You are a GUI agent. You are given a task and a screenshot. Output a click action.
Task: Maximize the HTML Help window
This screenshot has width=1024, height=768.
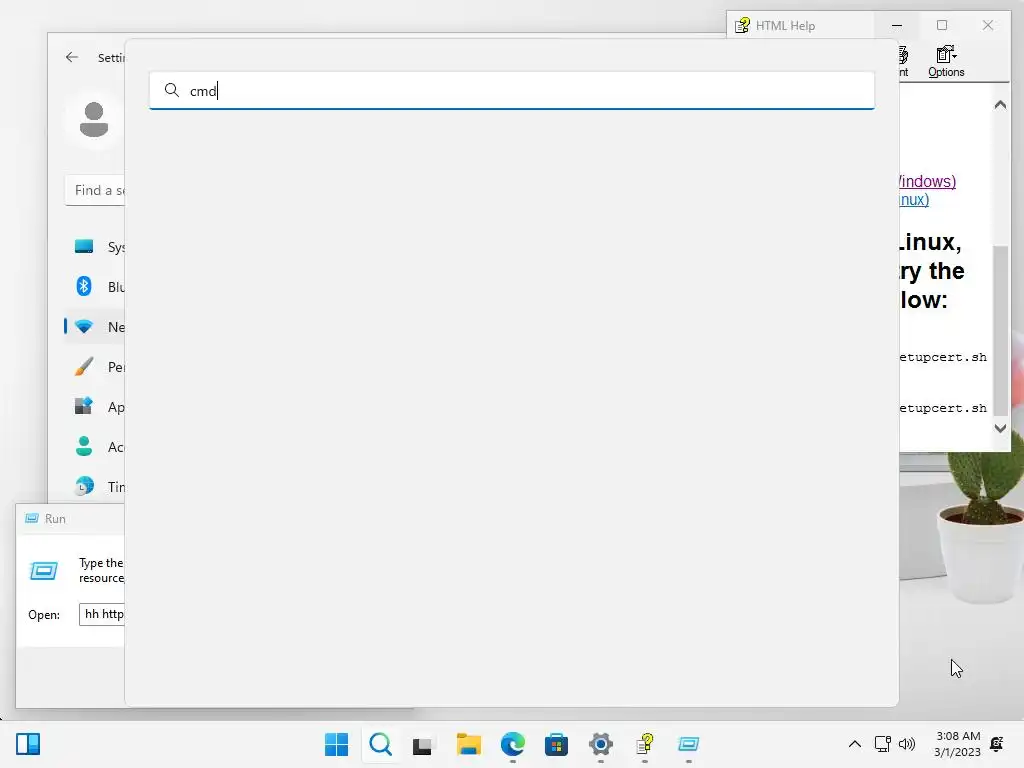[942, 25]
